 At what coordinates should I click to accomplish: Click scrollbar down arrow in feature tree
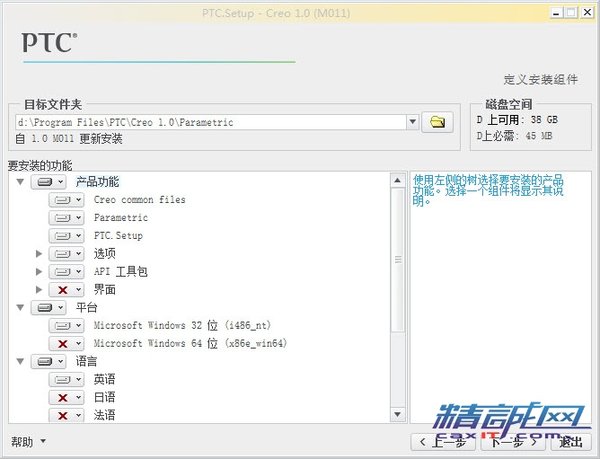[x=398, y=414]
